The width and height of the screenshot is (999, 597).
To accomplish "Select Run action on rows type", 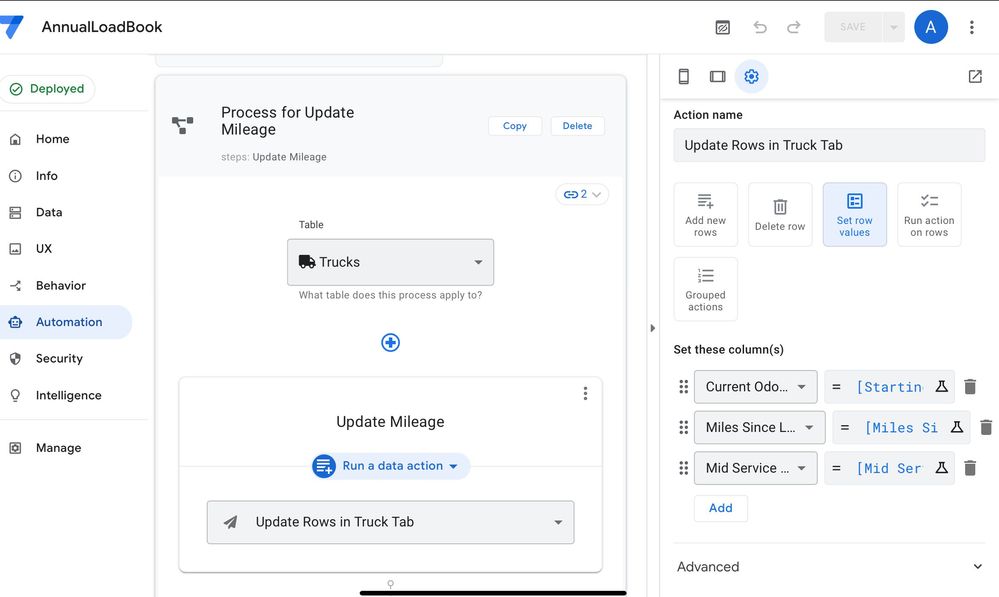I will point(929,215).
